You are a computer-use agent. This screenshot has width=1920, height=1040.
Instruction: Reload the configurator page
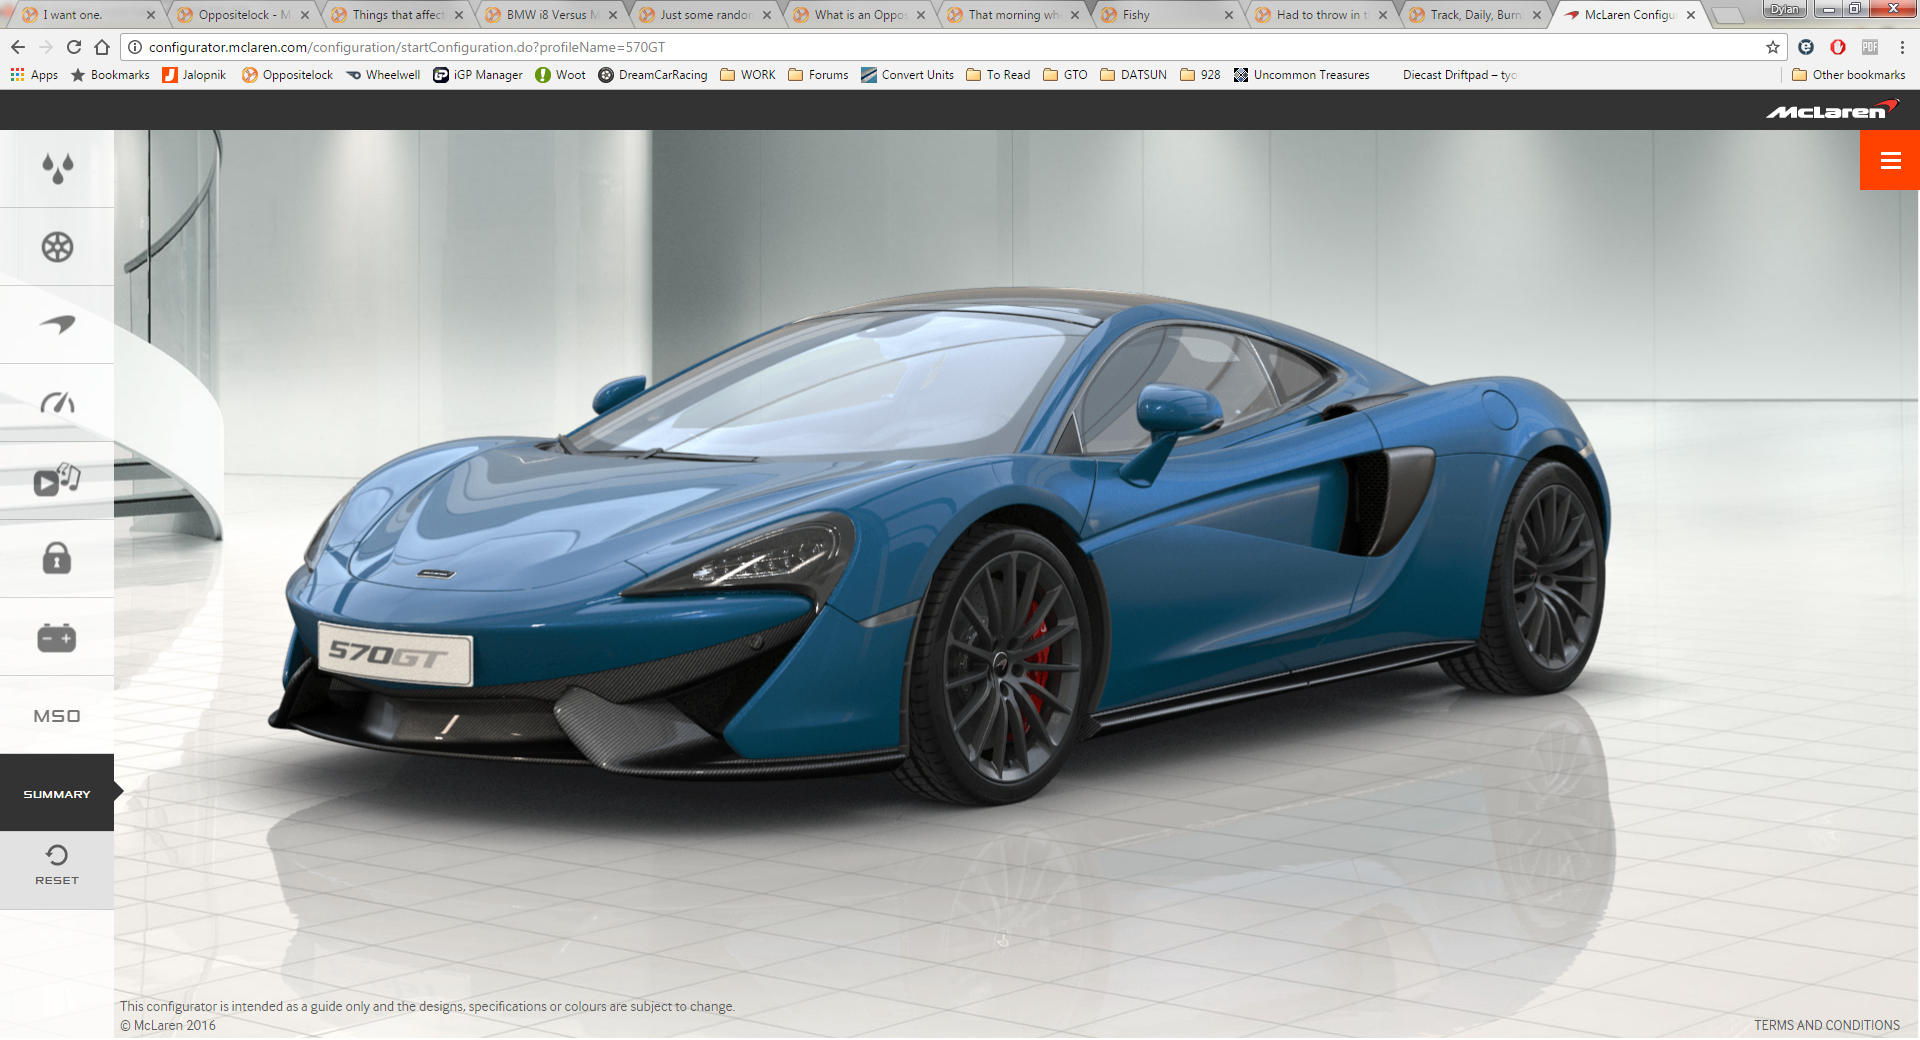(74, 47)
